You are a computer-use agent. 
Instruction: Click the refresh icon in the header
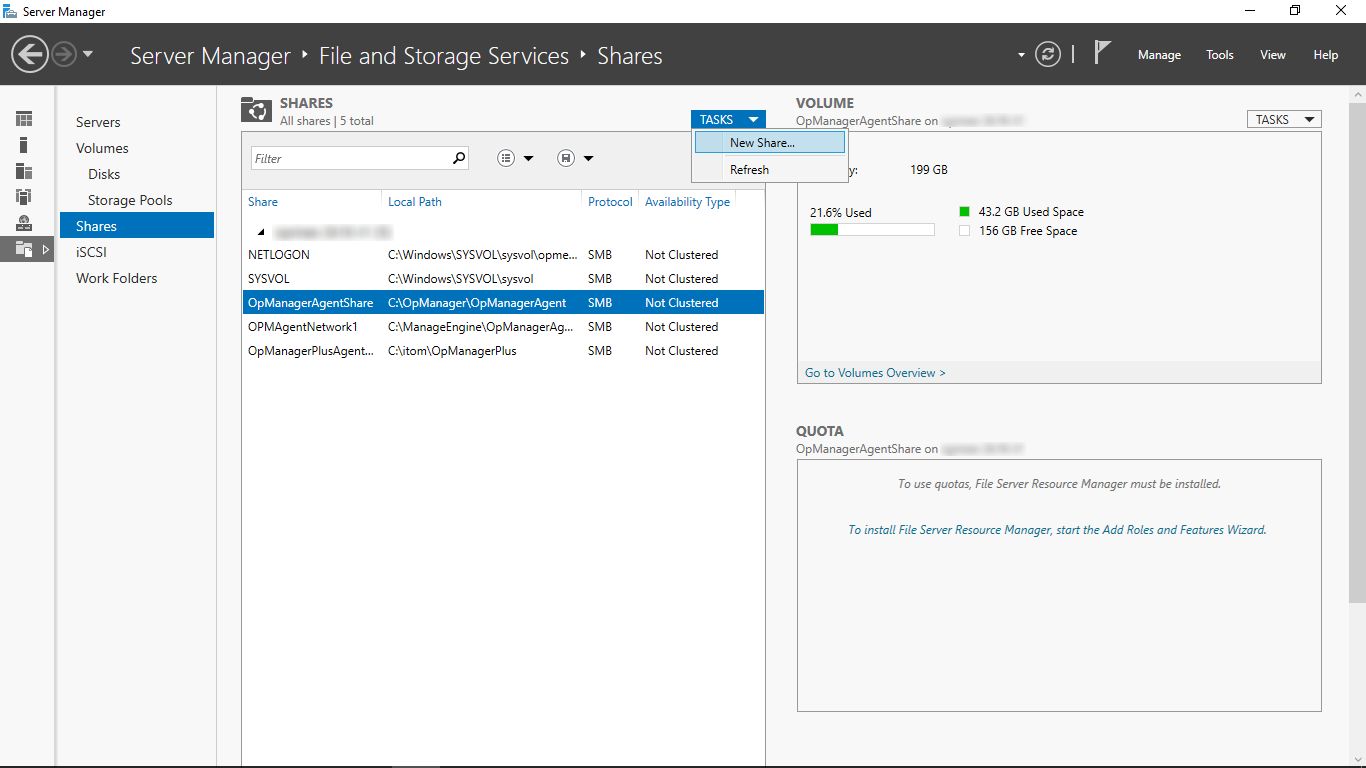point(1047,55)
